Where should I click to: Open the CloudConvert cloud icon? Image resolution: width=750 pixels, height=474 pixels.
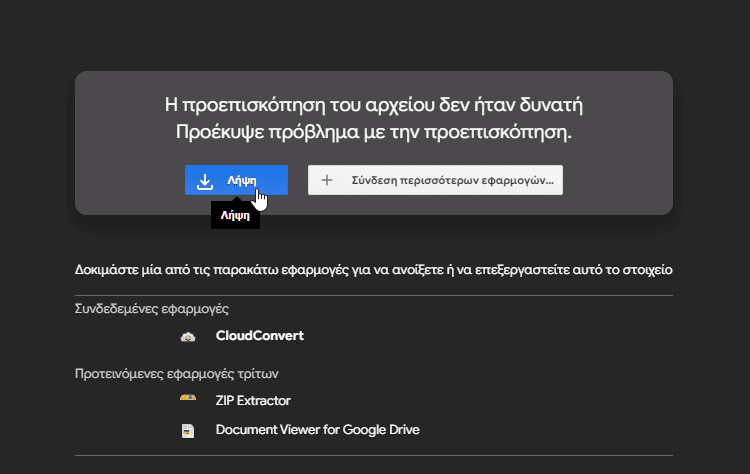coord(188,337)
